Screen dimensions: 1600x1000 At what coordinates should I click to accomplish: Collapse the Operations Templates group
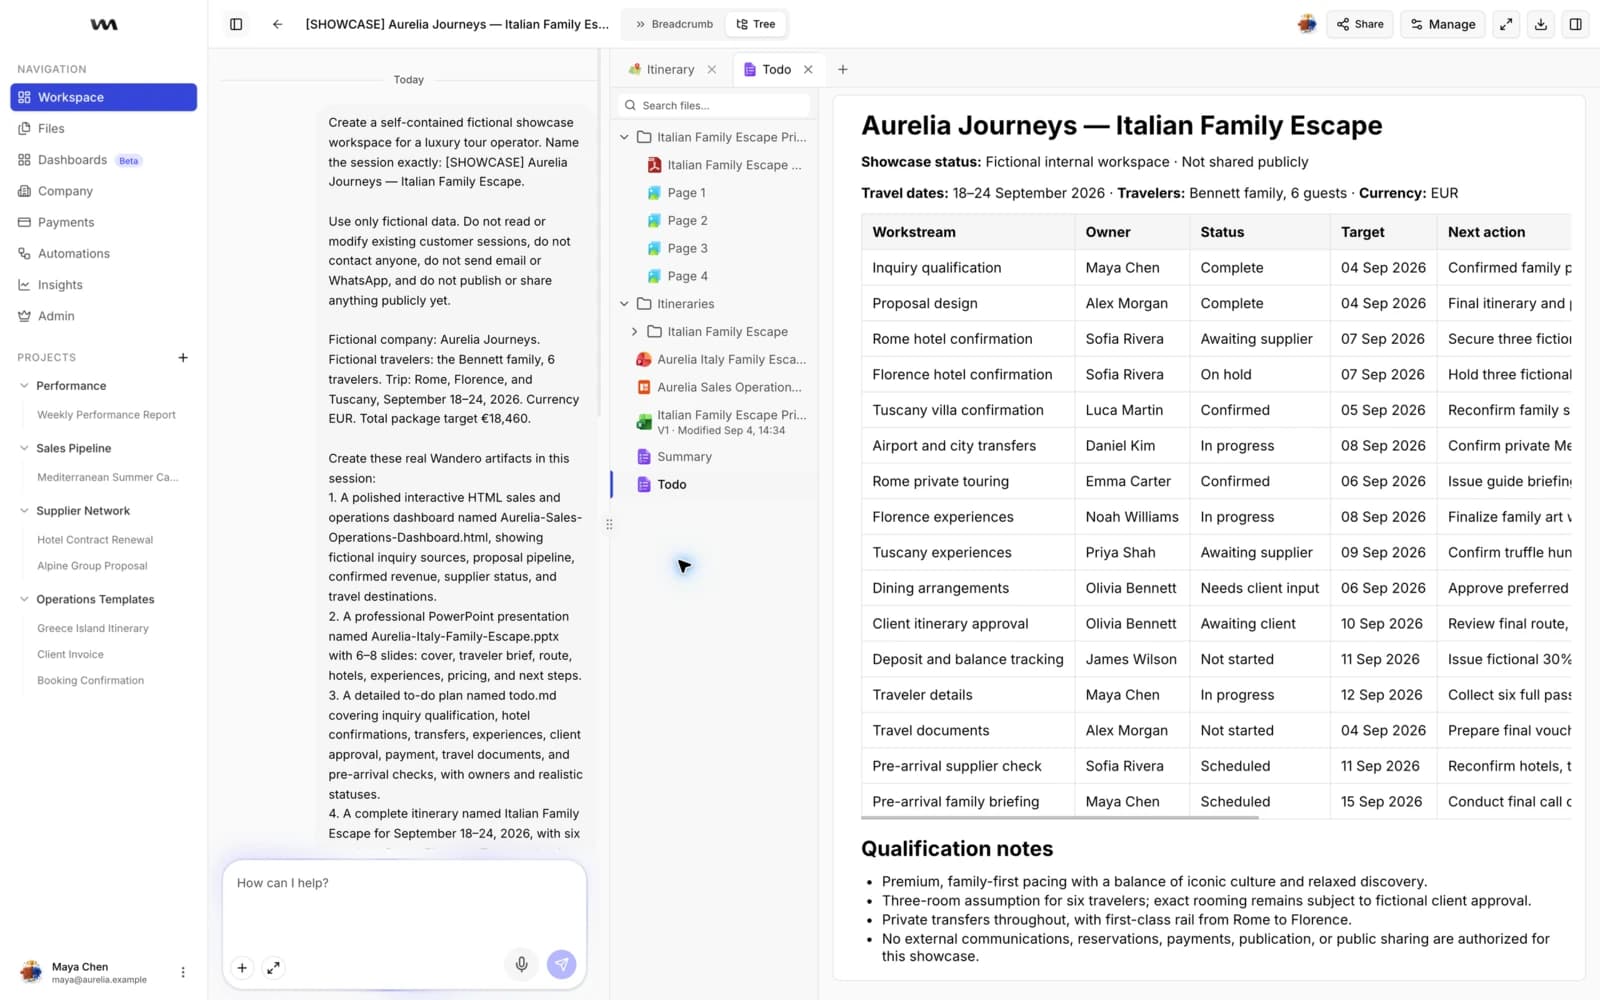point(24,600)
